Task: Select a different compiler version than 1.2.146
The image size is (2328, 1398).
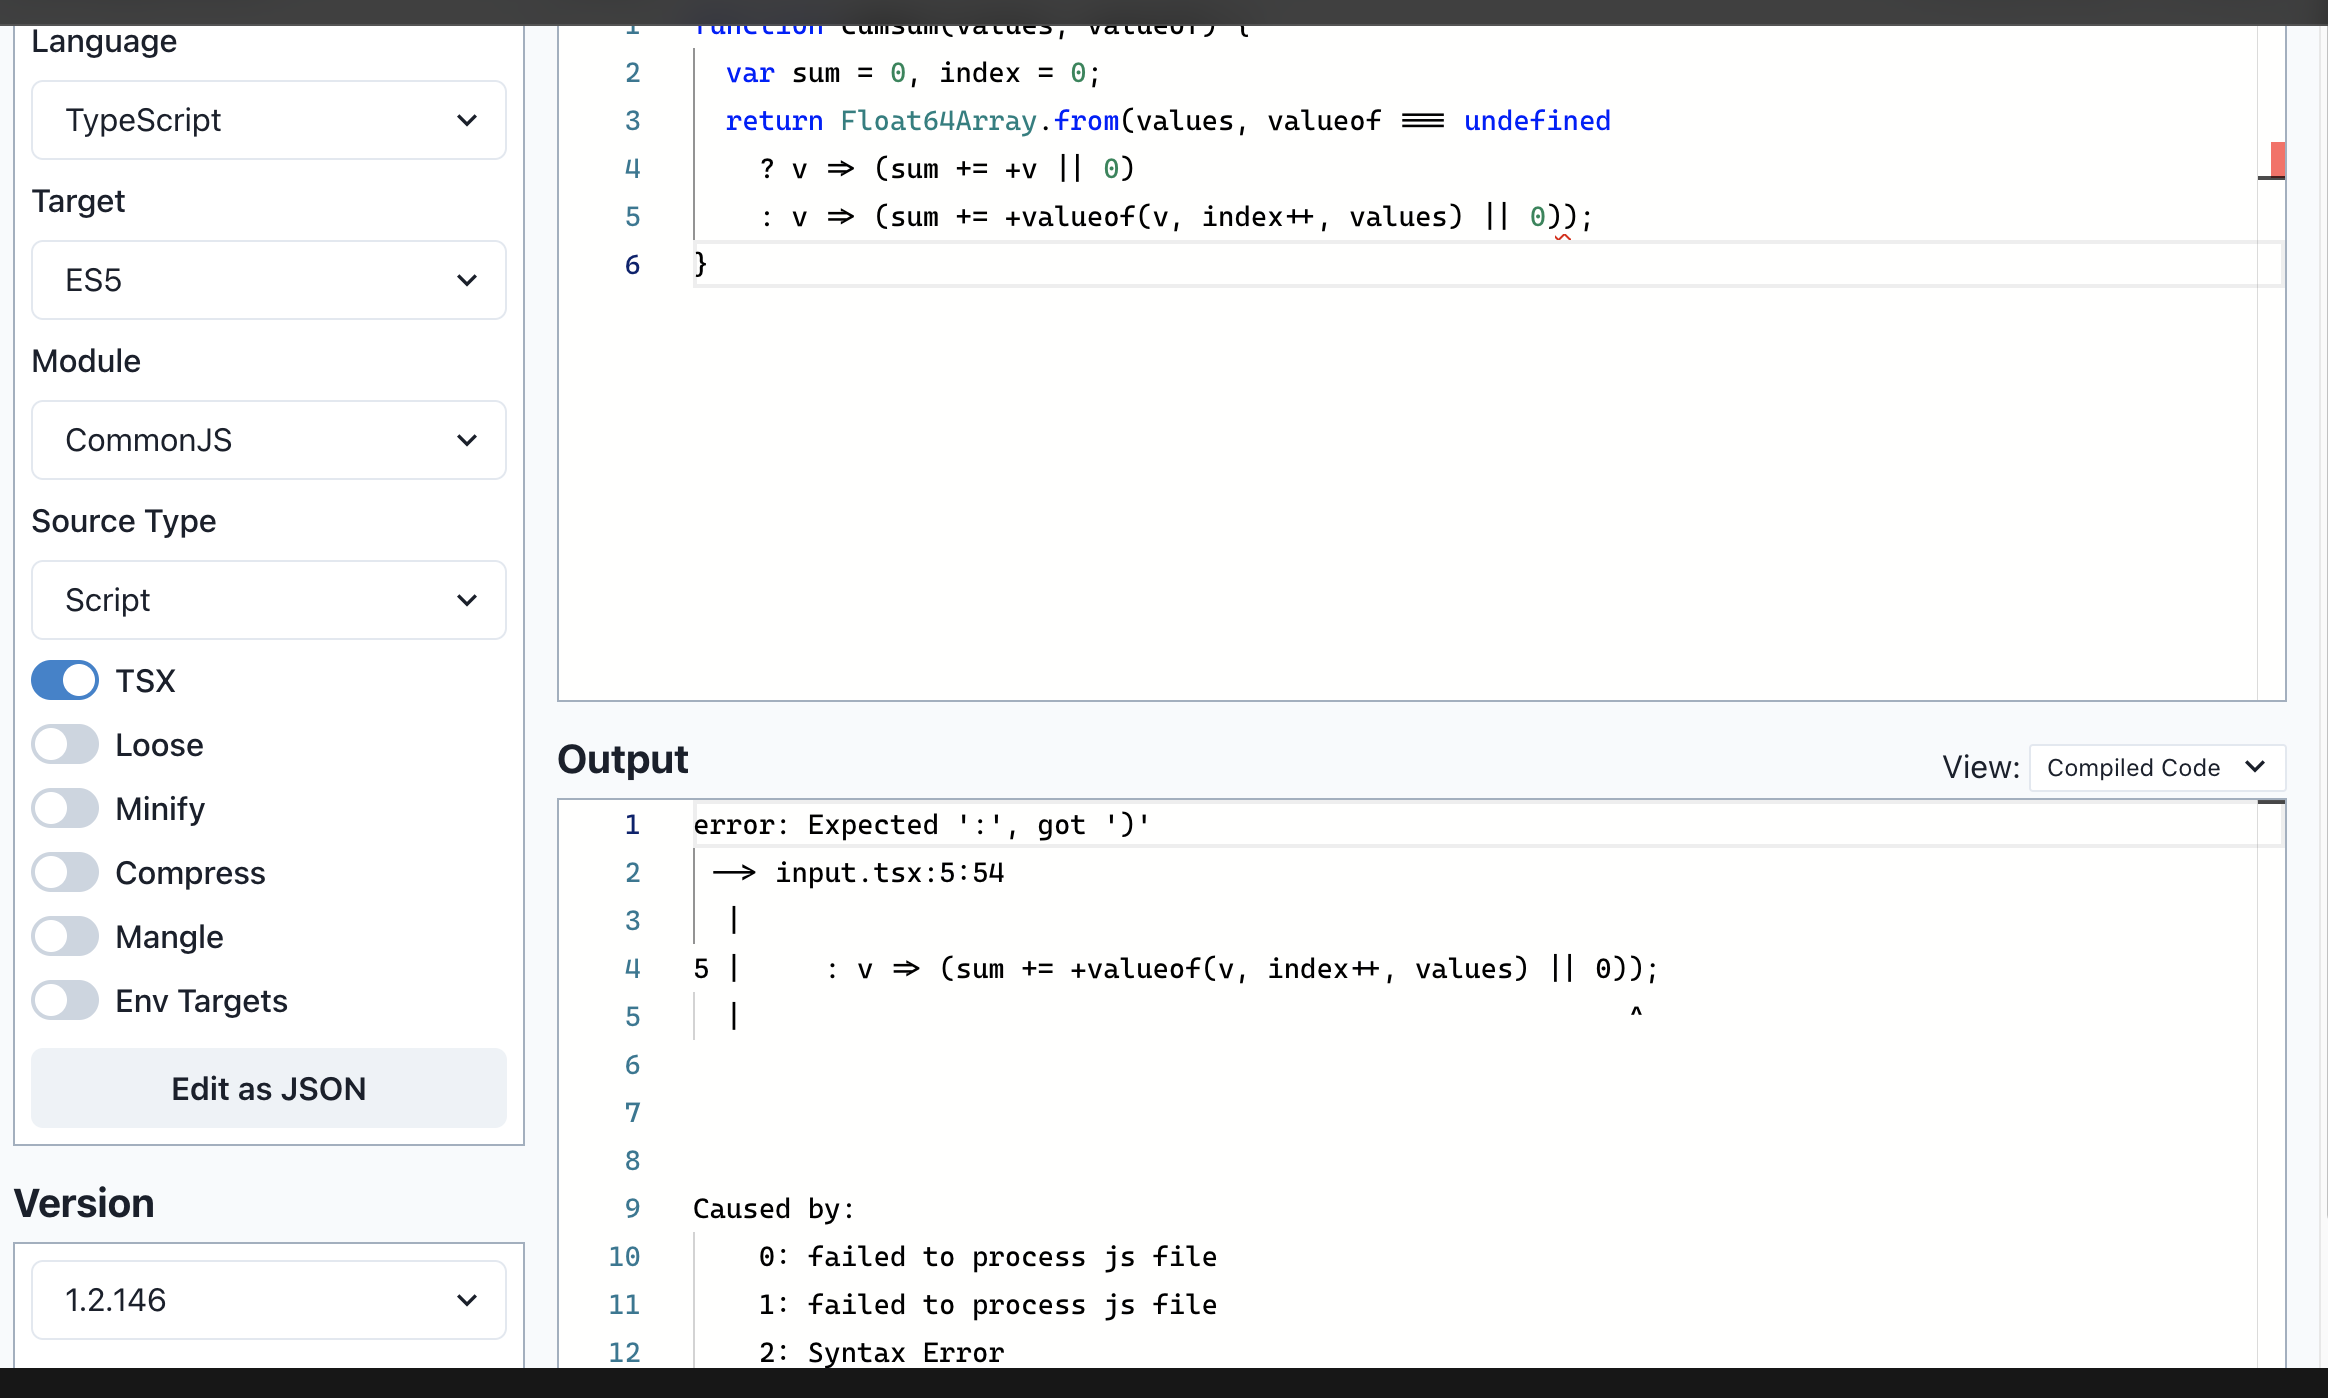Action: (268, 1299)
